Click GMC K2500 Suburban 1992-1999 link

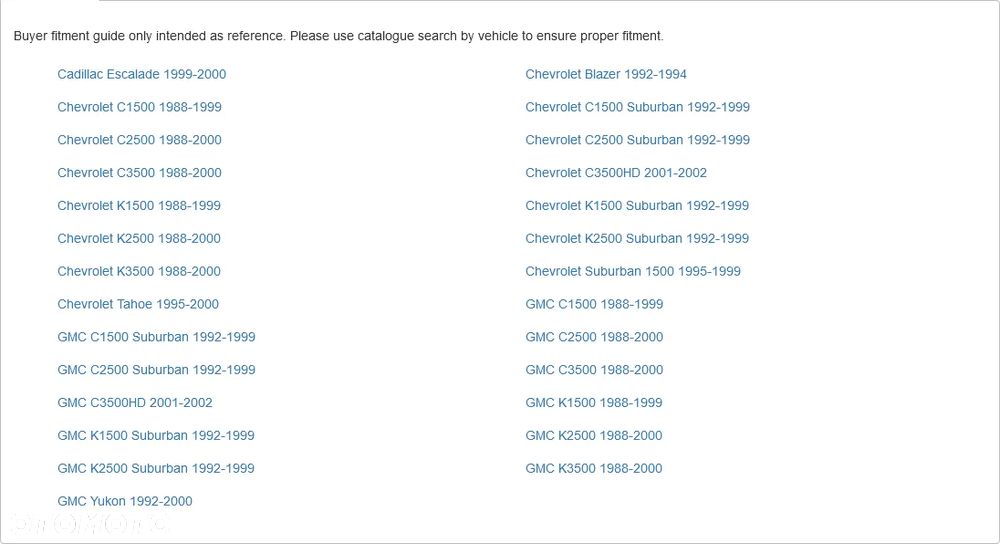point(156,468)
